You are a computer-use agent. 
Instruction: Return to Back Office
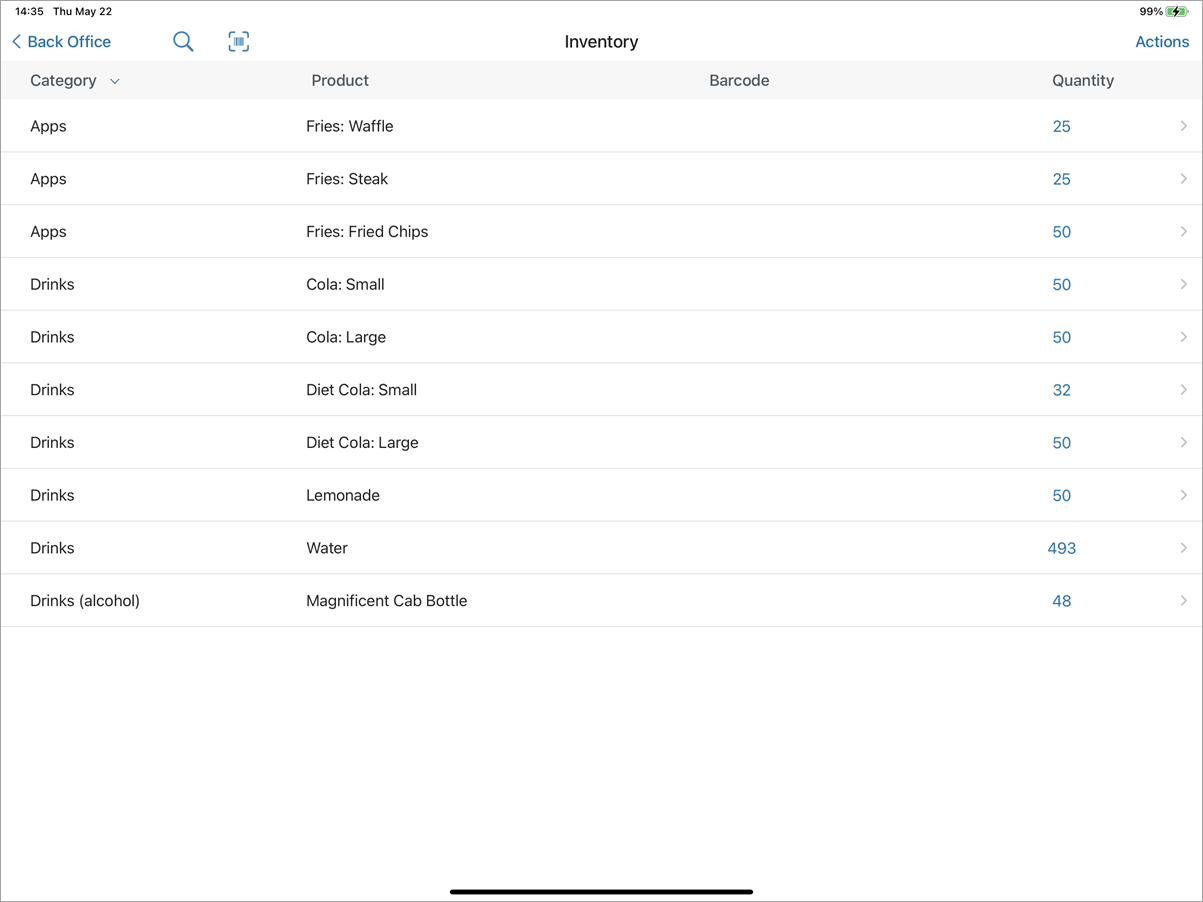coord(60,41)
